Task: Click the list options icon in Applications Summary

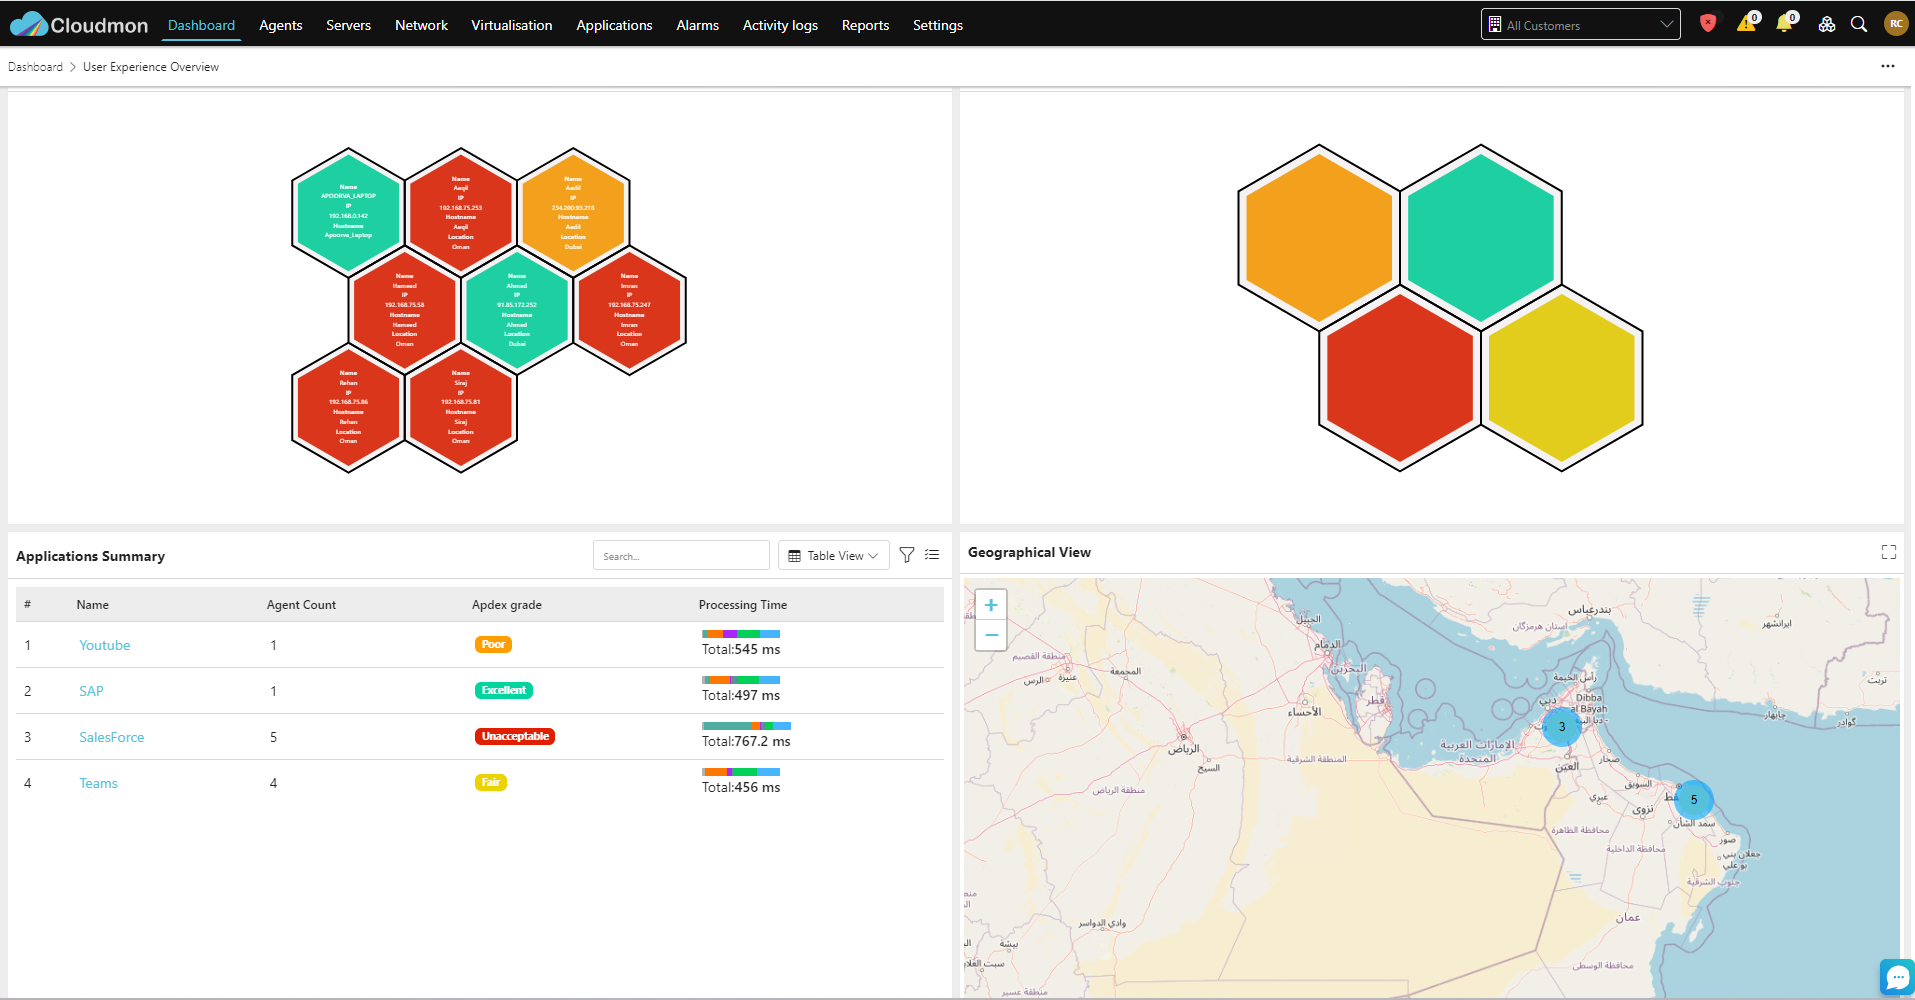Action: coord(932,555)
